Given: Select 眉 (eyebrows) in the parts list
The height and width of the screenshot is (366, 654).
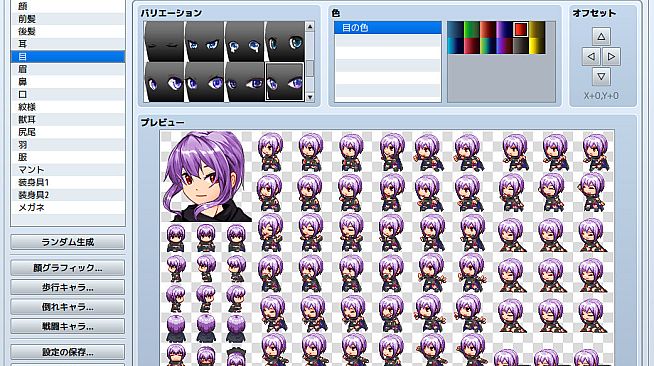Looking at the screenshot, I should pos(68,69).
